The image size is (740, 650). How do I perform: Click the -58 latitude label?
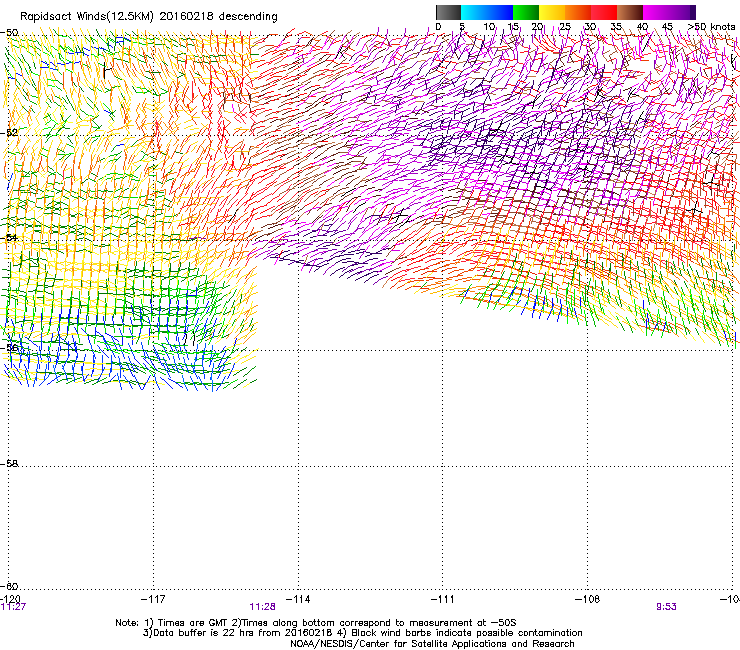pos(9,464)
